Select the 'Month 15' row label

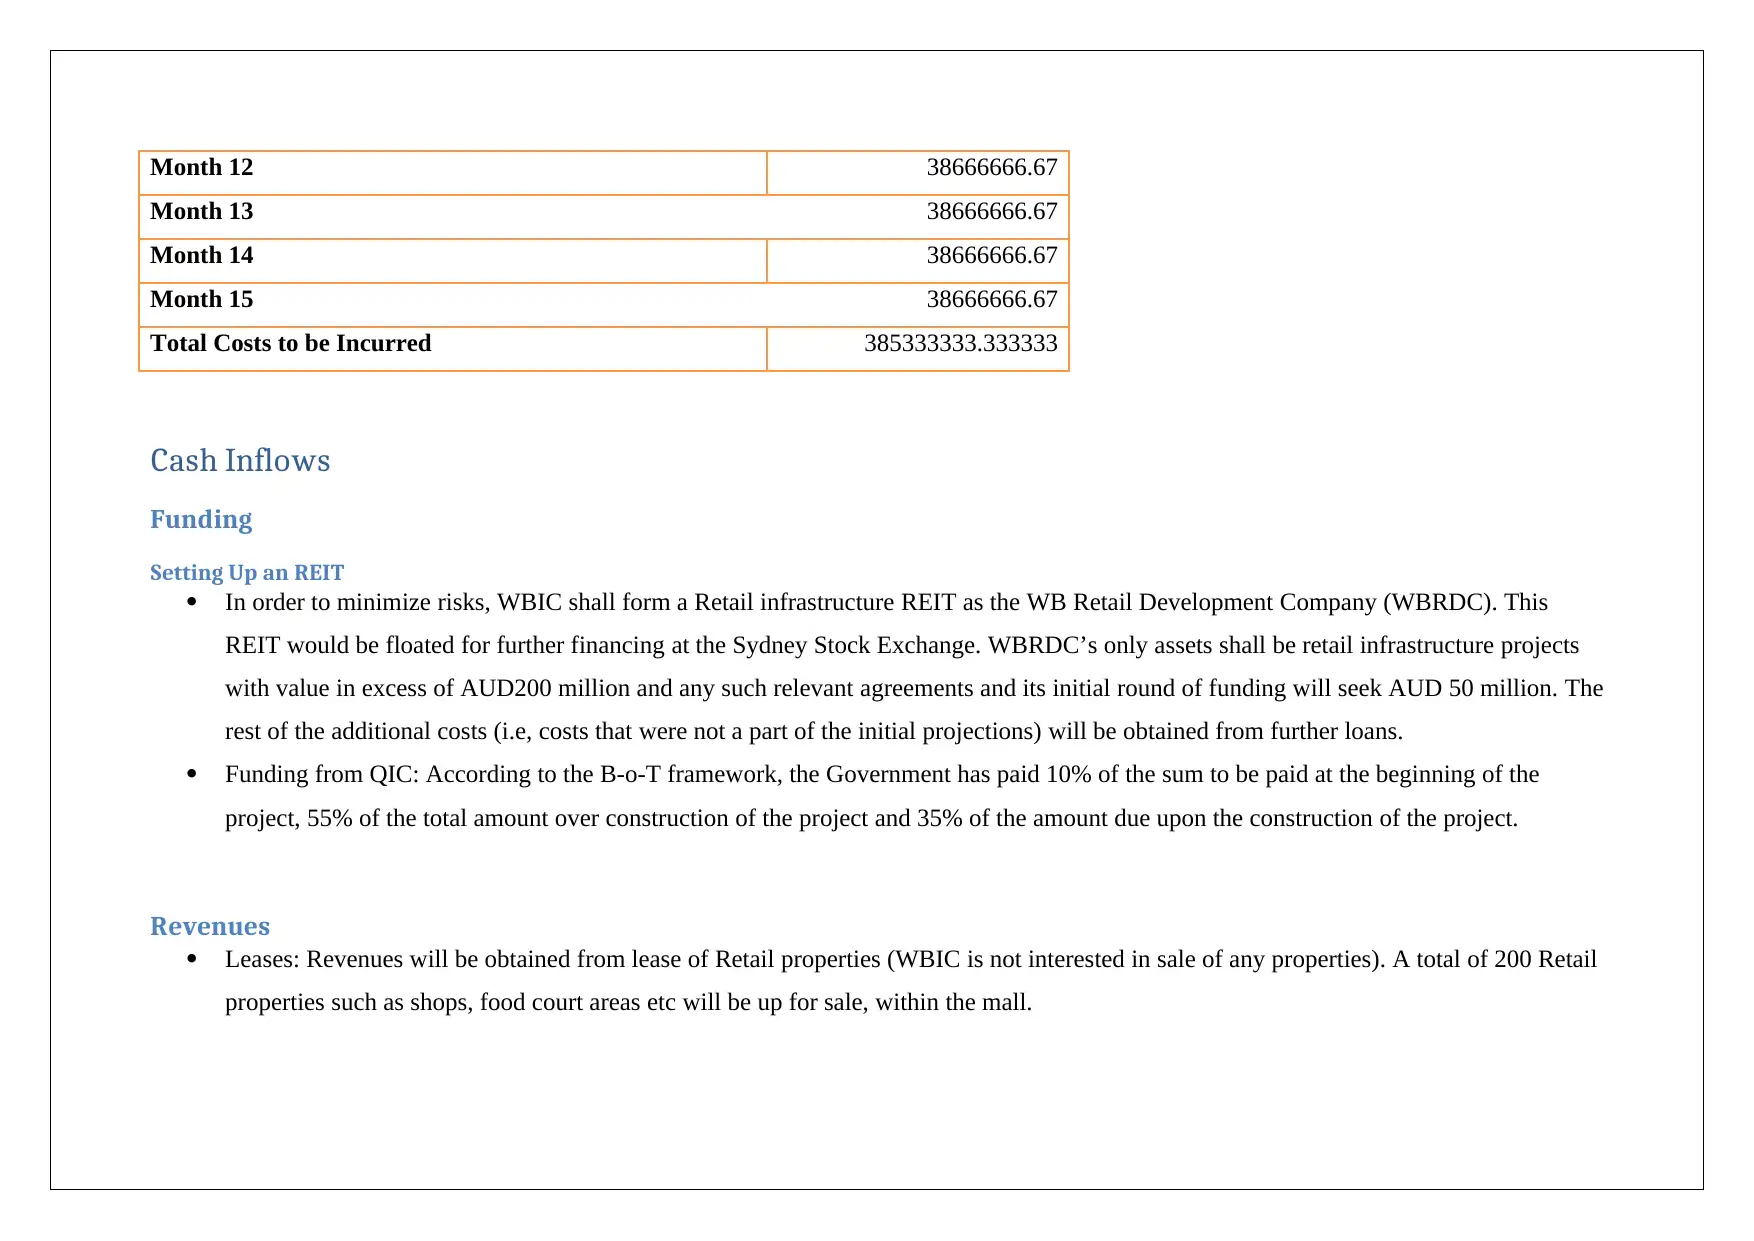coord(201,299)
